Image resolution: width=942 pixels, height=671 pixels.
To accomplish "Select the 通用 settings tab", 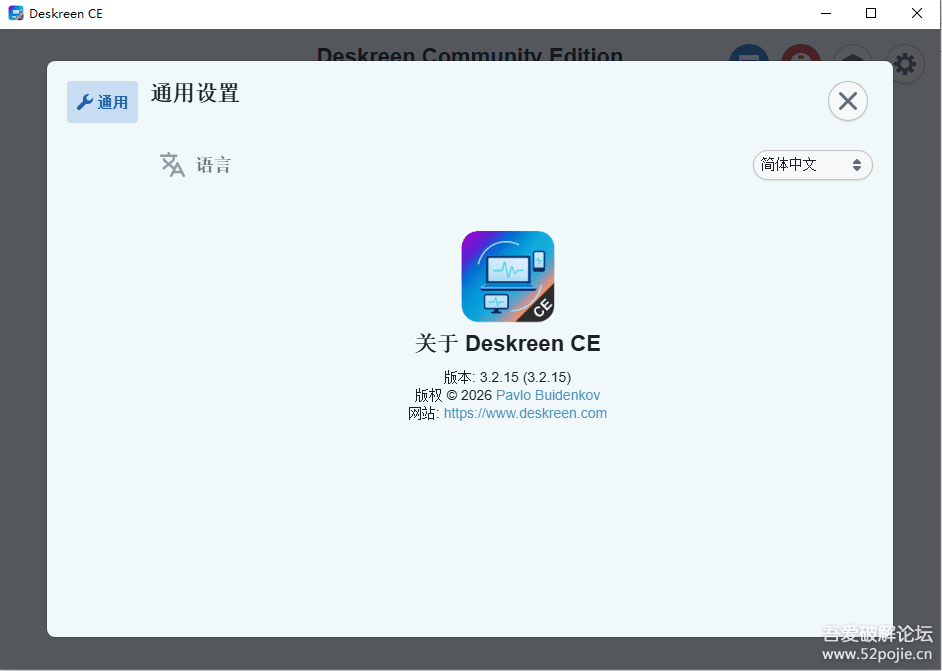I will click(x=102, y=102).
